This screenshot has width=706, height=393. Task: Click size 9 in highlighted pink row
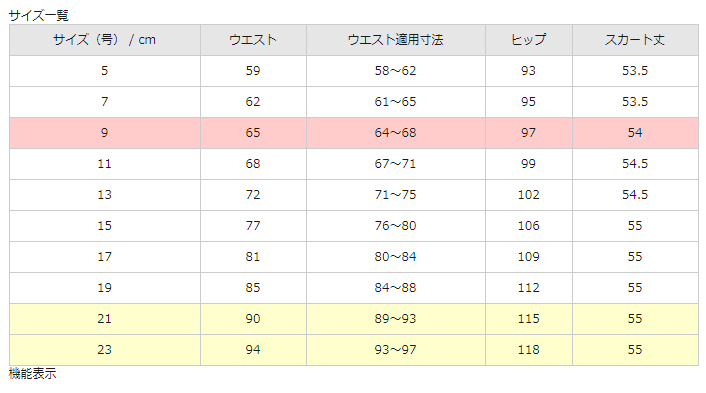pos(104,133)
